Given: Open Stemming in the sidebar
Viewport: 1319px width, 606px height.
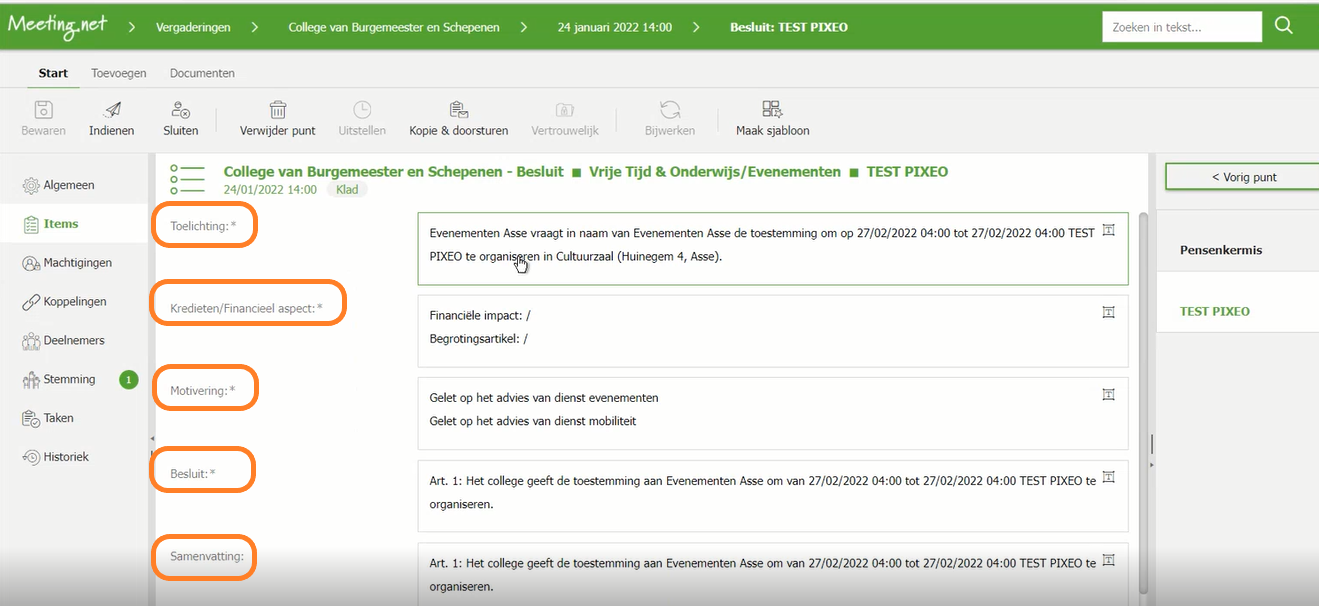Looking at the screenshot, I should [x=69, y=379].
